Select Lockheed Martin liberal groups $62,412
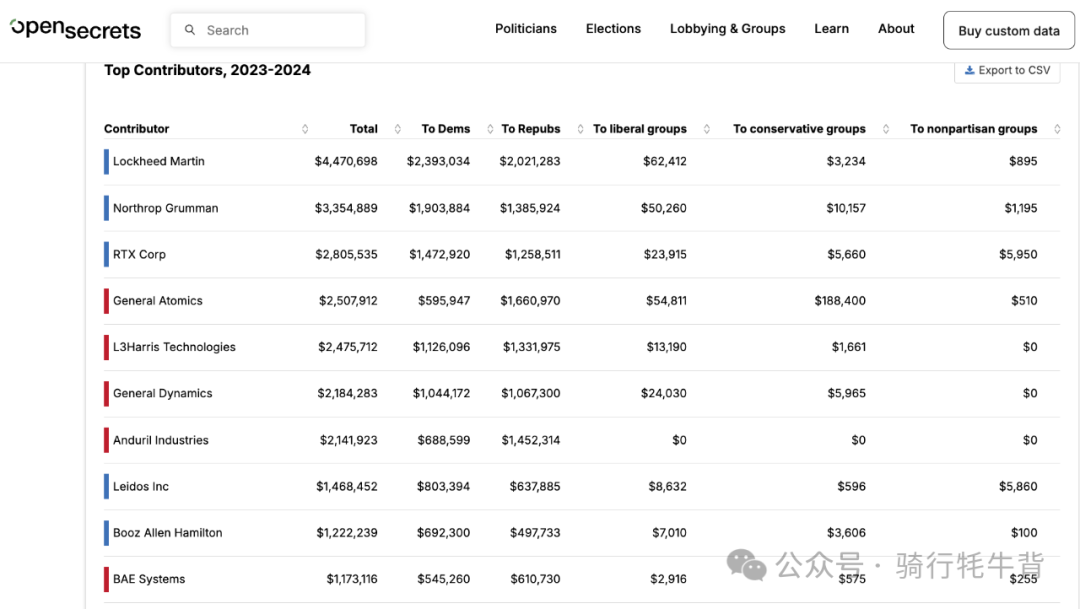The height and width of the screenshot is (609, 1080). click(665, 161)
